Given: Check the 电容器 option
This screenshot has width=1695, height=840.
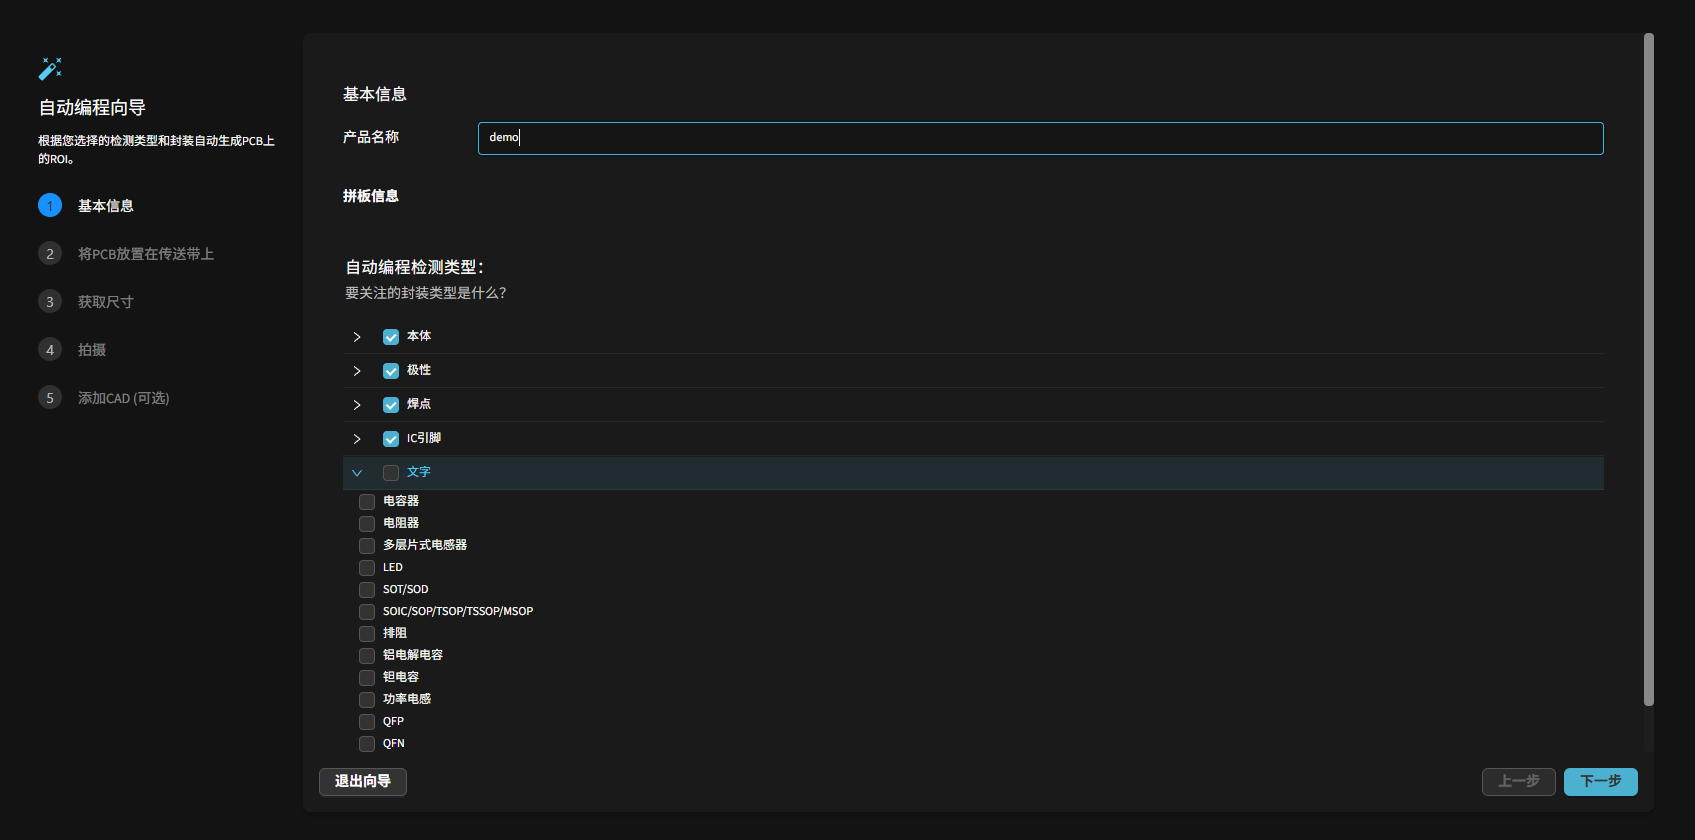Looking at the screenshot, I should [x=367, y=502].
